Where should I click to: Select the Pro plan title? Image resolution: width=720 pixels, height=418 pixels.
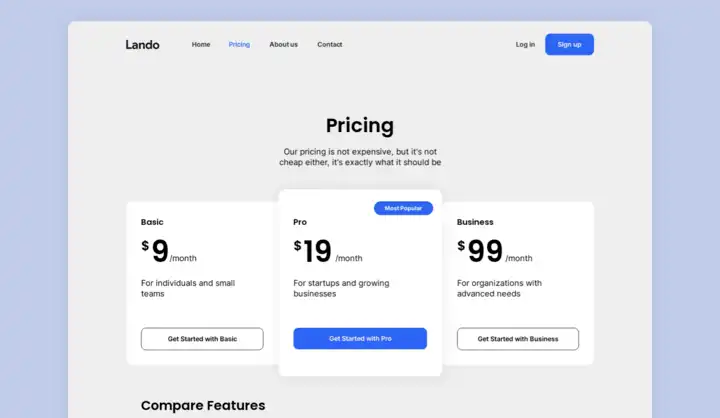[x=300, y=222]
